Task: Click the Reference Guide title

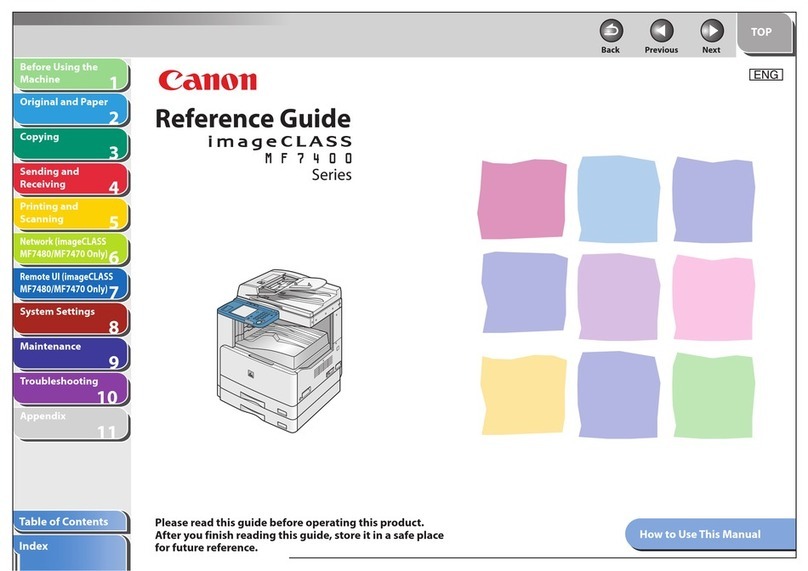Action: (253, 119)
